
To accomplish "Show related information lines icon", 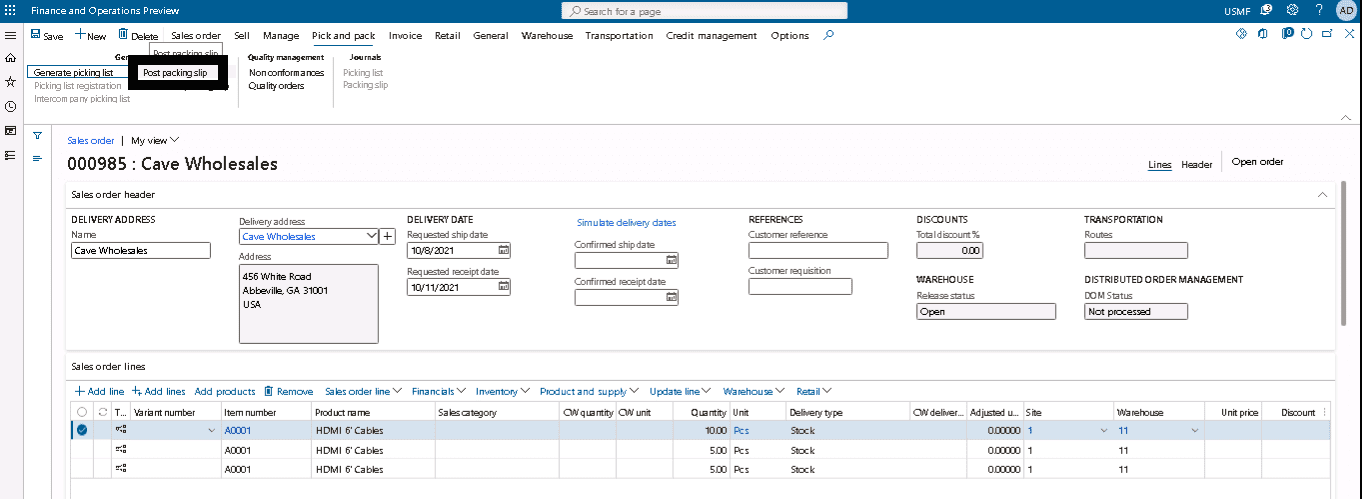I will click(x=37, y=158).
